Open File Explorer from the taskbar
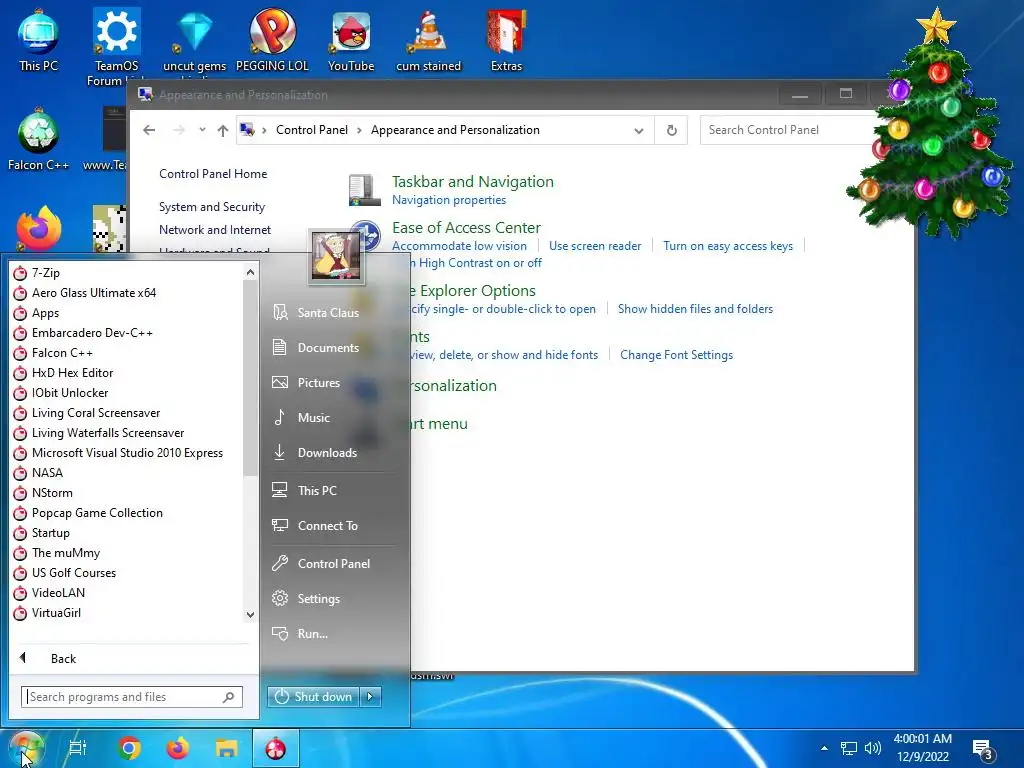 [x=227, y=748]
